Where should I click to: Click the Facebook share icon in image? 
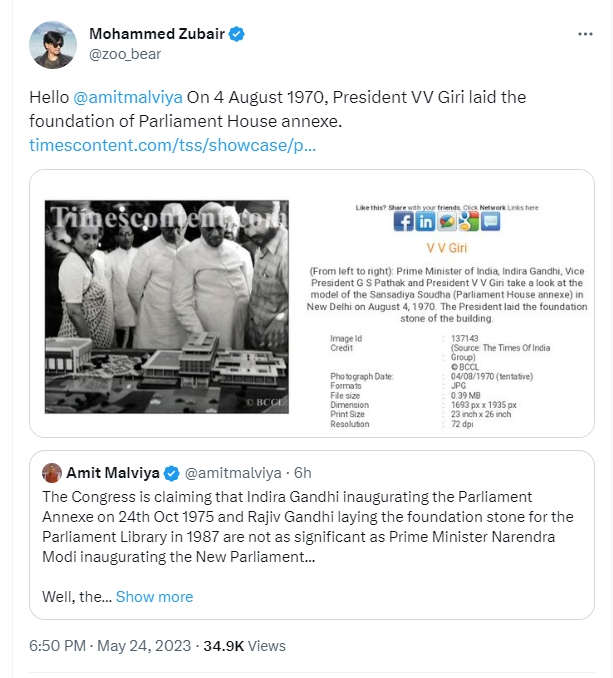tap(403, 222)
